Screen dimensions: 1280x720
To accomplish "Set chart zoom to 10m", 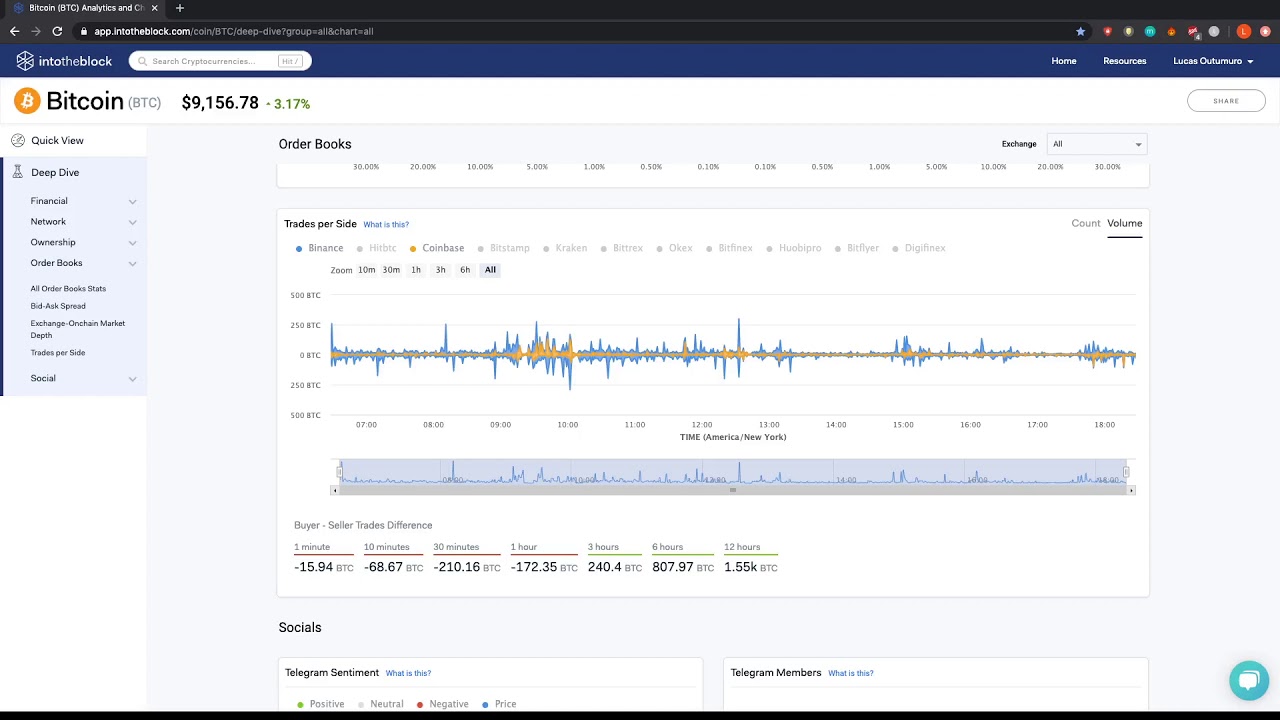I will (367, 270).
